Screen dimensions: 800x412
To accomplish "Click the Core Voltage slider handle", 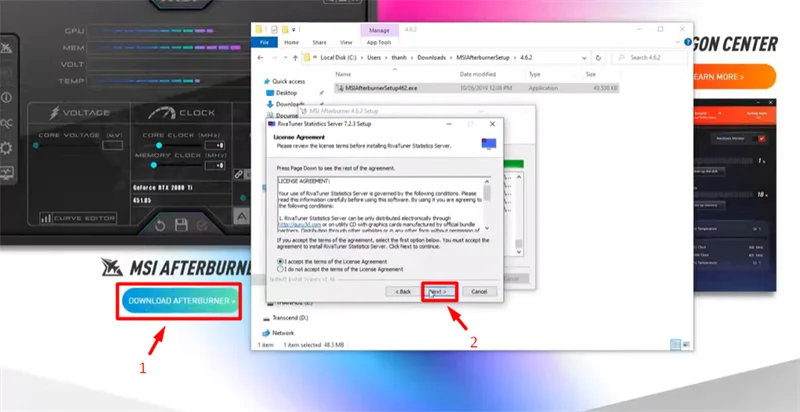I will [36, 145].
